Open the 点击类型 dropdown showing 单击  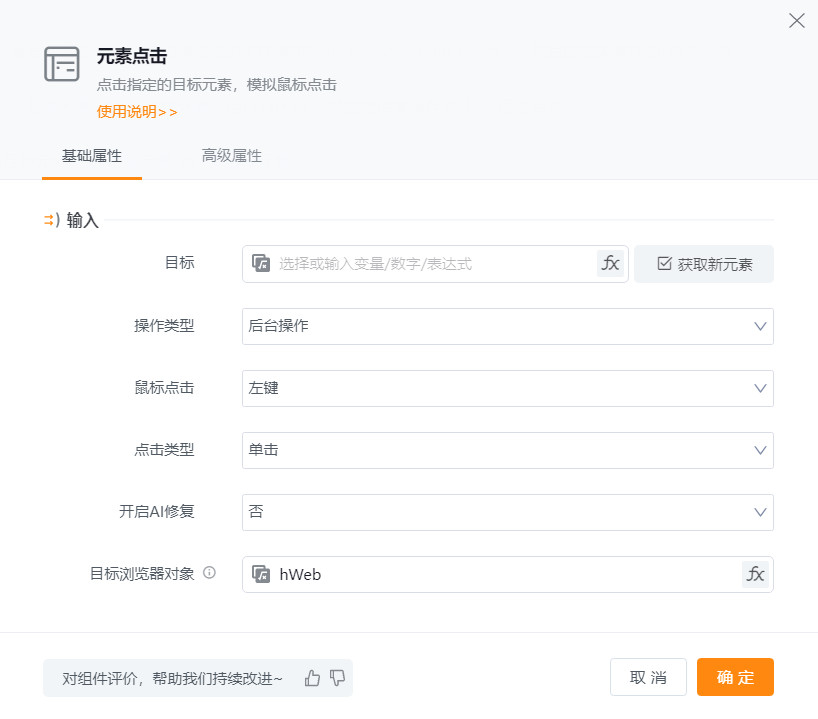pos(507,450)
